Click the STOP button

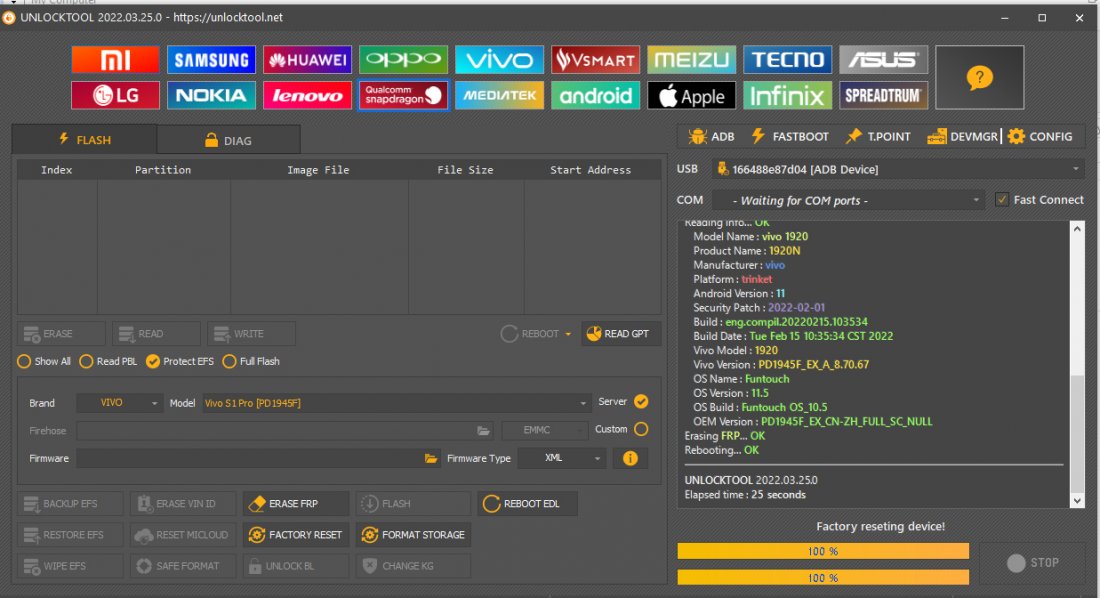pos(1033,563)
